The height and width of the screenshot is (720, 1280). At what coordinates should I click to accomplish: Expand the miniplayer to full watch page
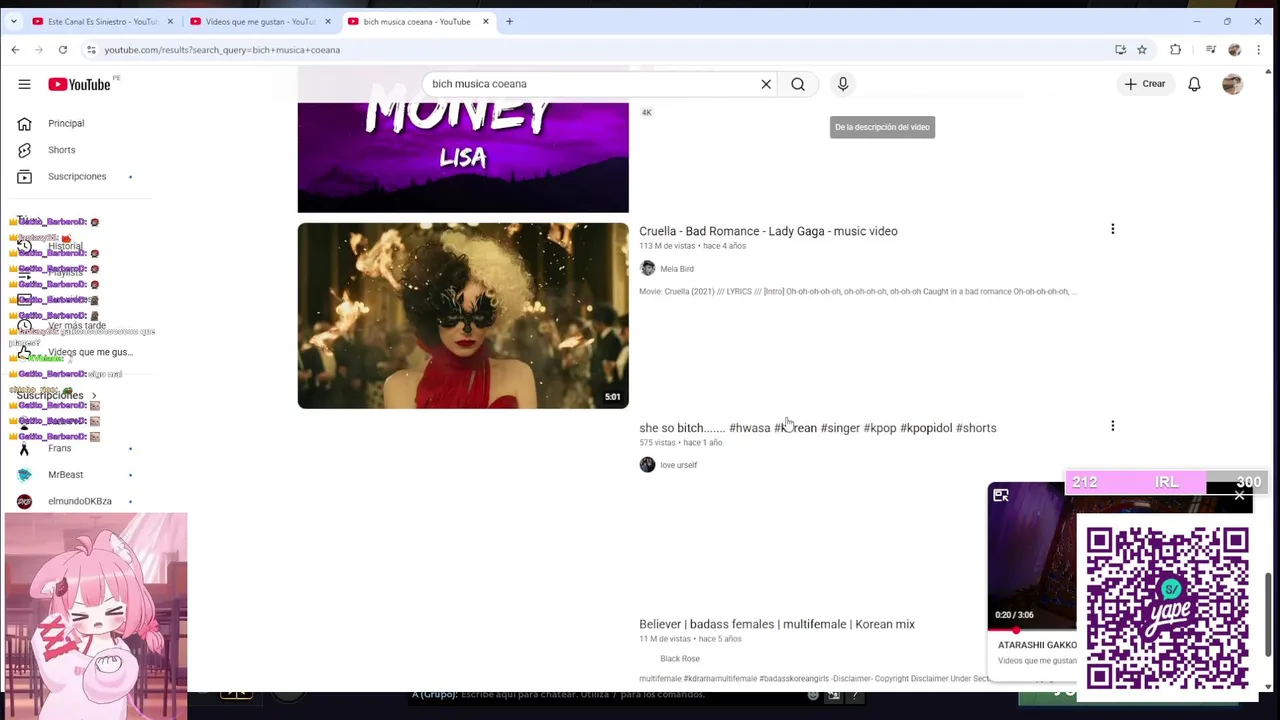[x=1001, y=495]
